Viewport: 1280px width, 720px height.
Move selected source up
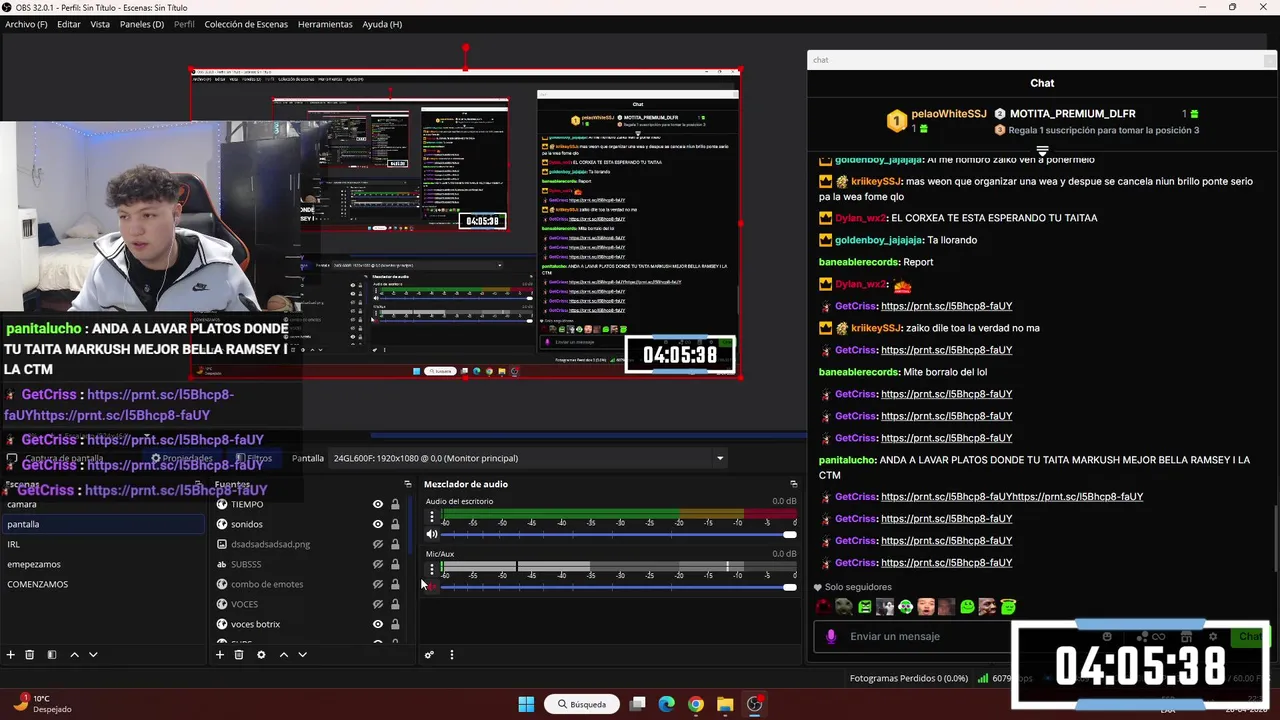(x=284, y=655)
